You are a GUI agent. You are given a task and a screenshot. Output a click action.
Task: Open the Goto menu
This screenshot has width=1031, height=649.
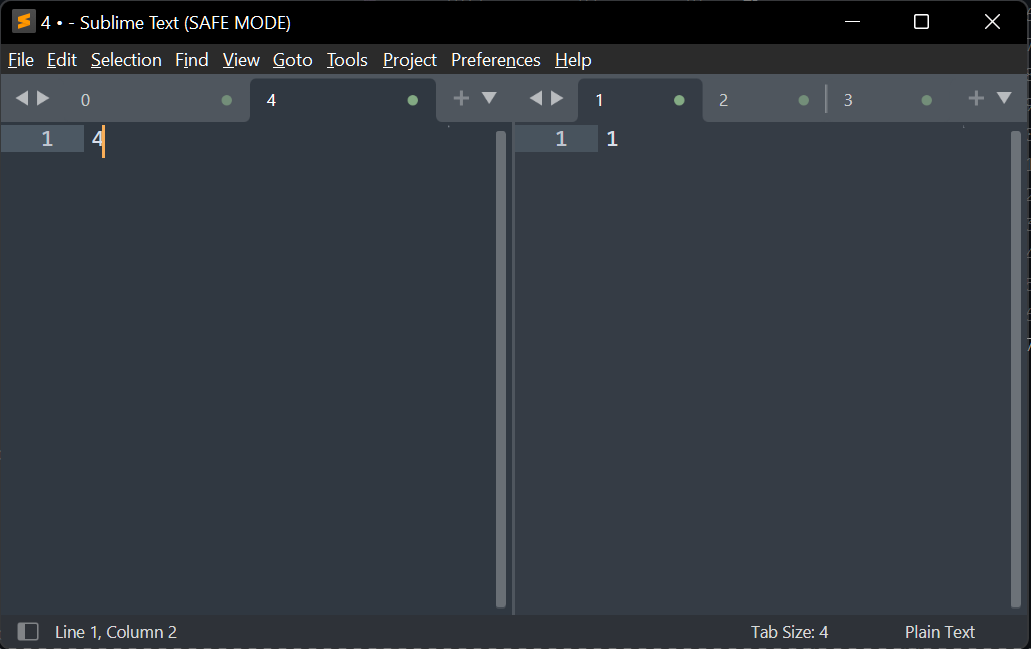click(292, 59)
